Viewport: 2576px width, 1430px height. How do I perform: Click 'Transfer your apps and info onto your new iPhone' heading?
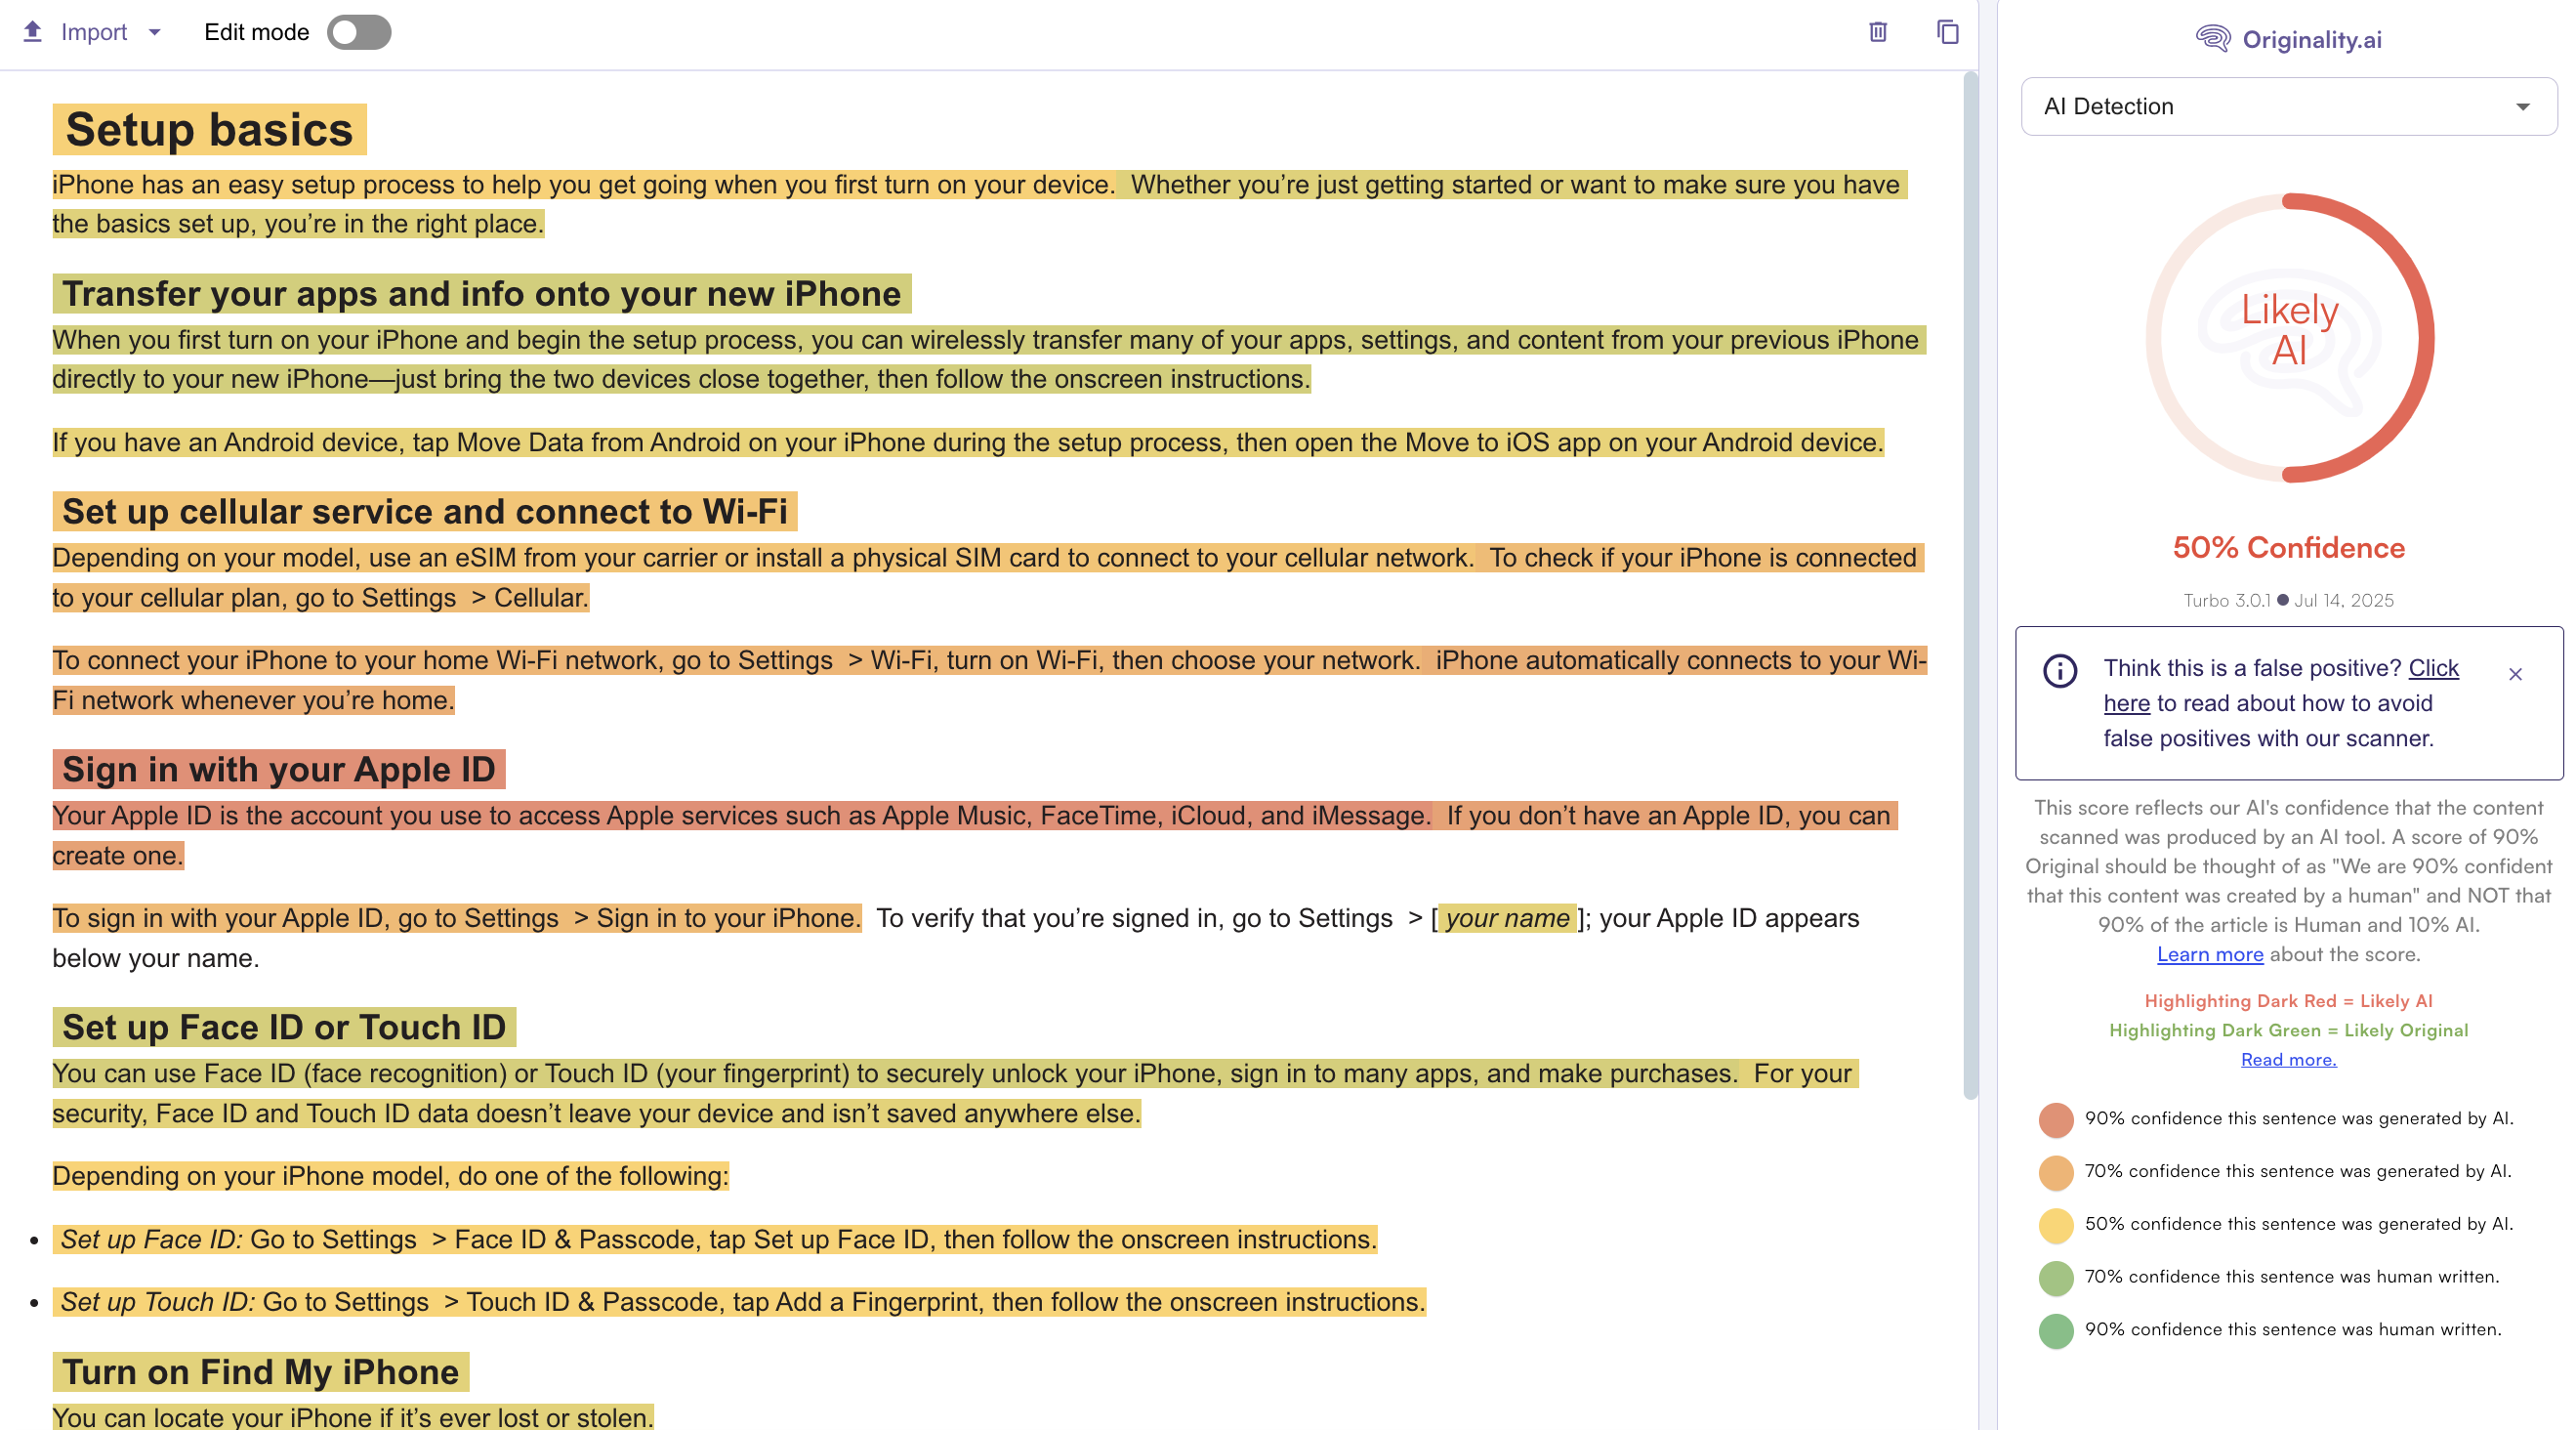[481, 294]
